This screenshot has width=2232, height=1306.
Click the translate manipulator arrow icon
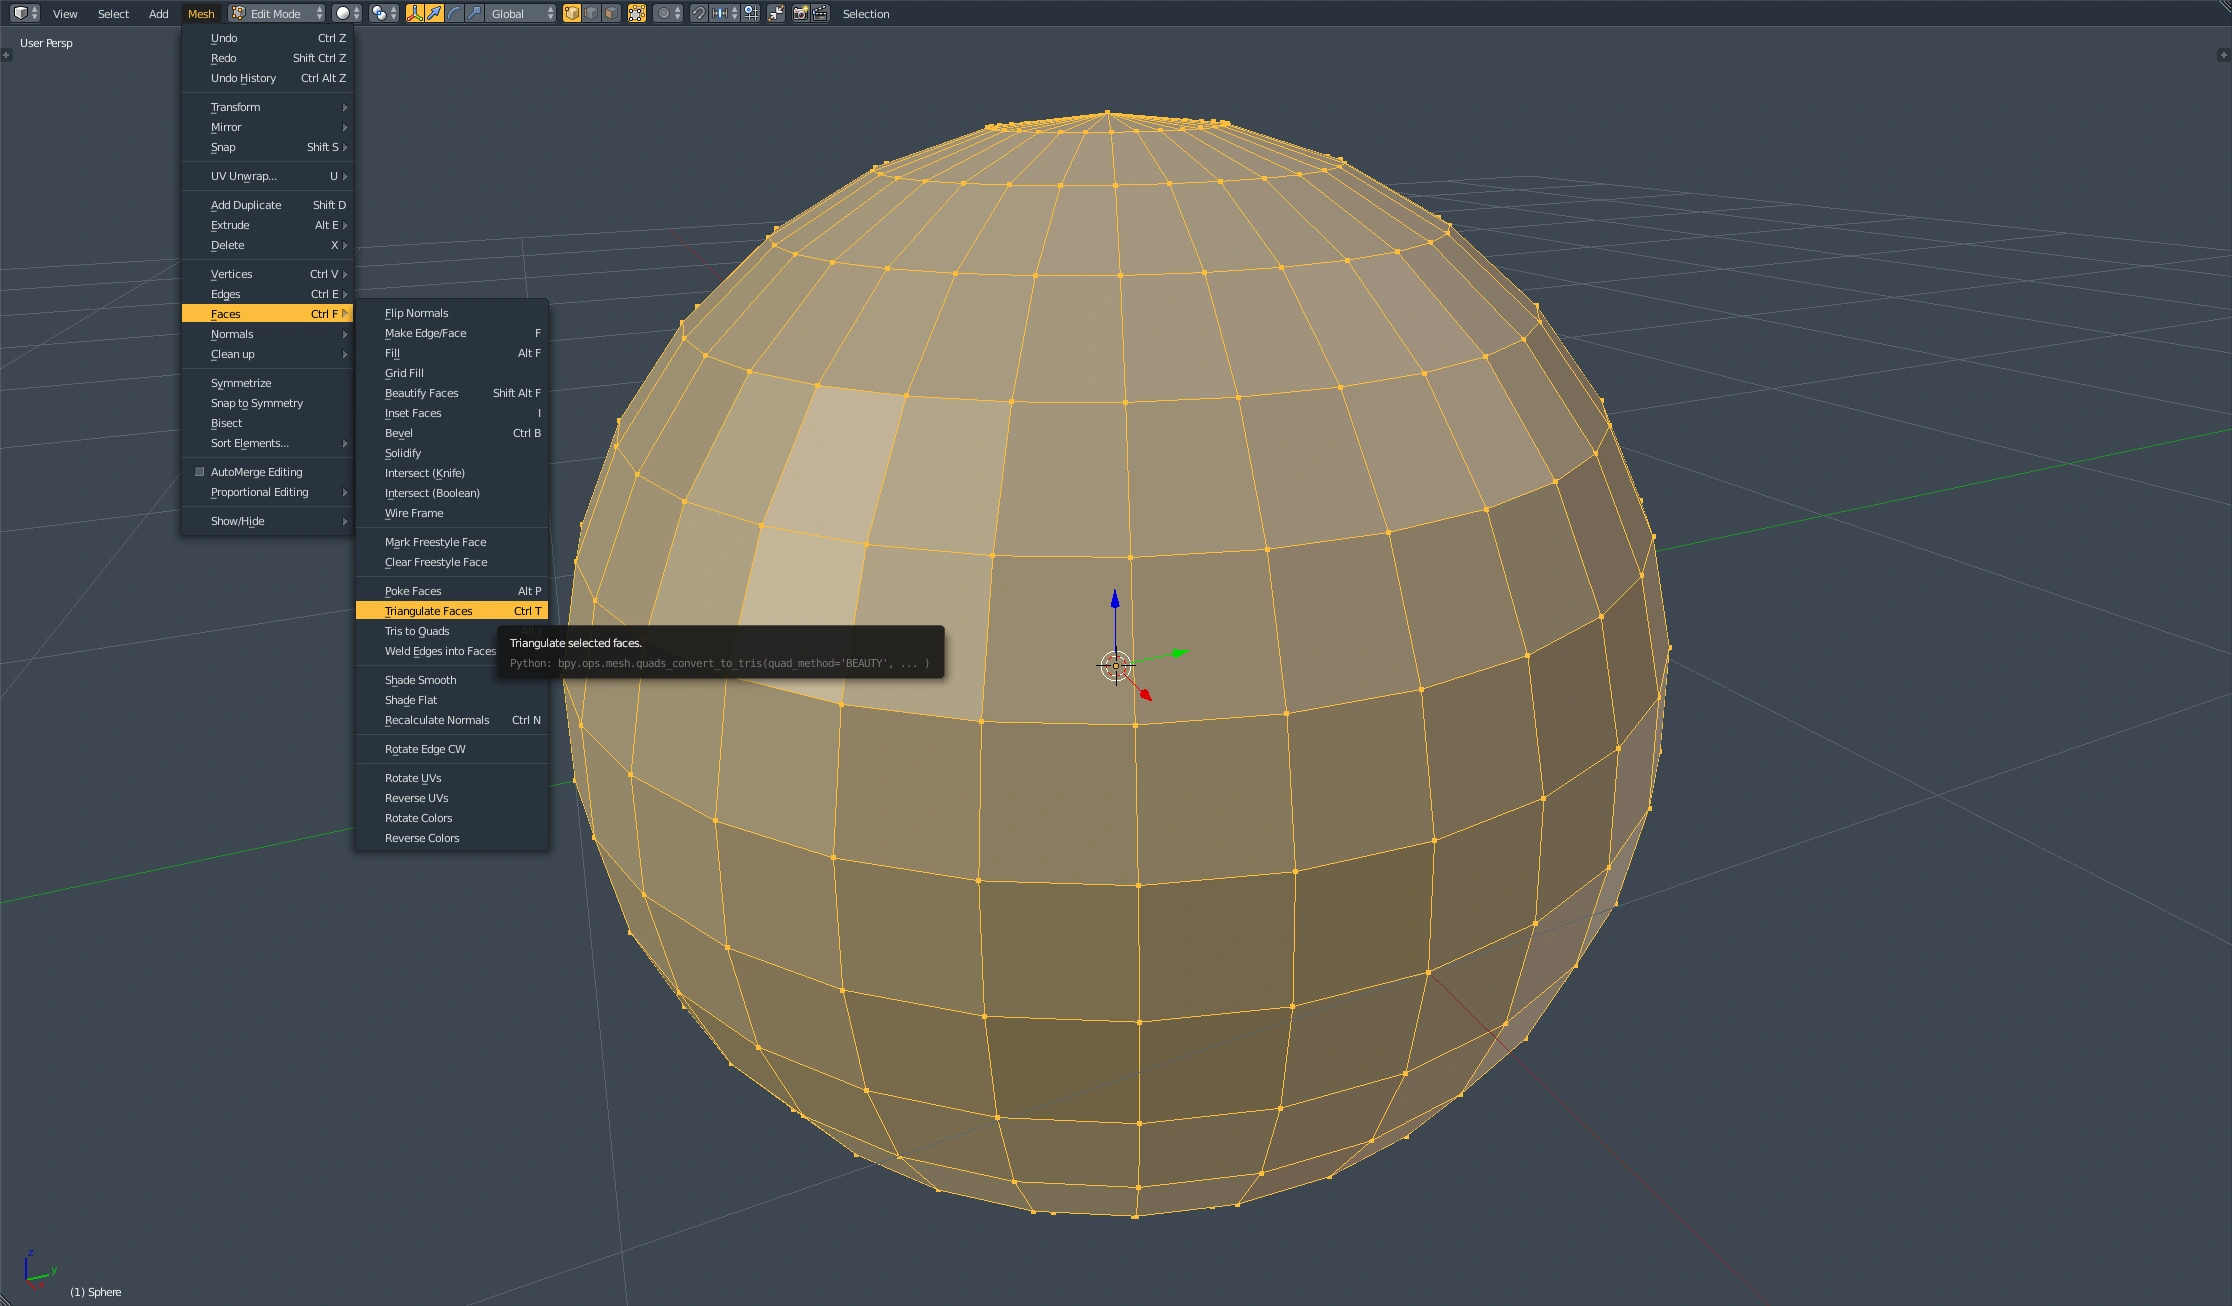coord(434,13)
